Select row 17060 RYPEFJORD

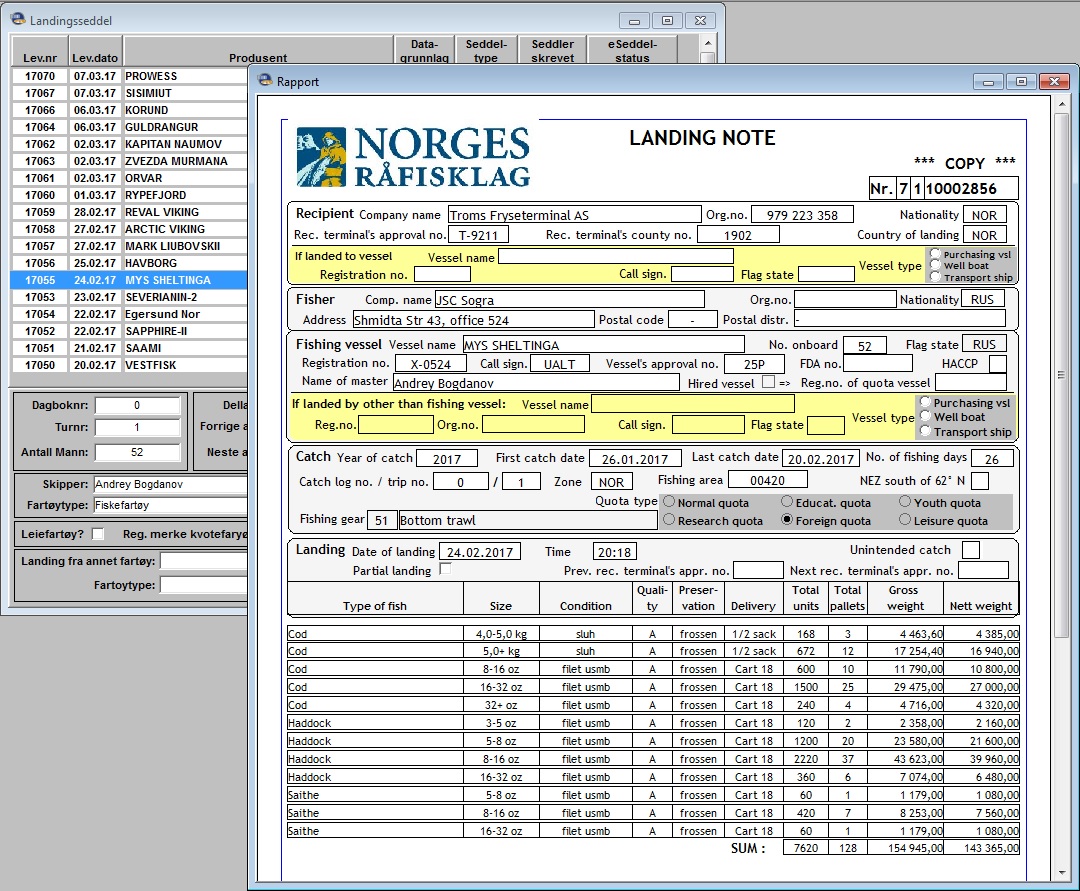point(129,195)
